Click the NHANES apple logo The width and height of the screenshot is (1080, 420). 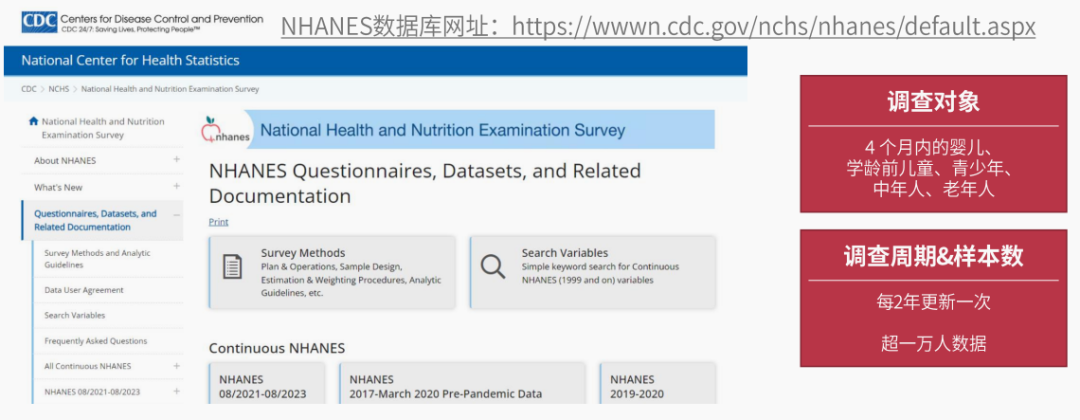tap(226, 129)
